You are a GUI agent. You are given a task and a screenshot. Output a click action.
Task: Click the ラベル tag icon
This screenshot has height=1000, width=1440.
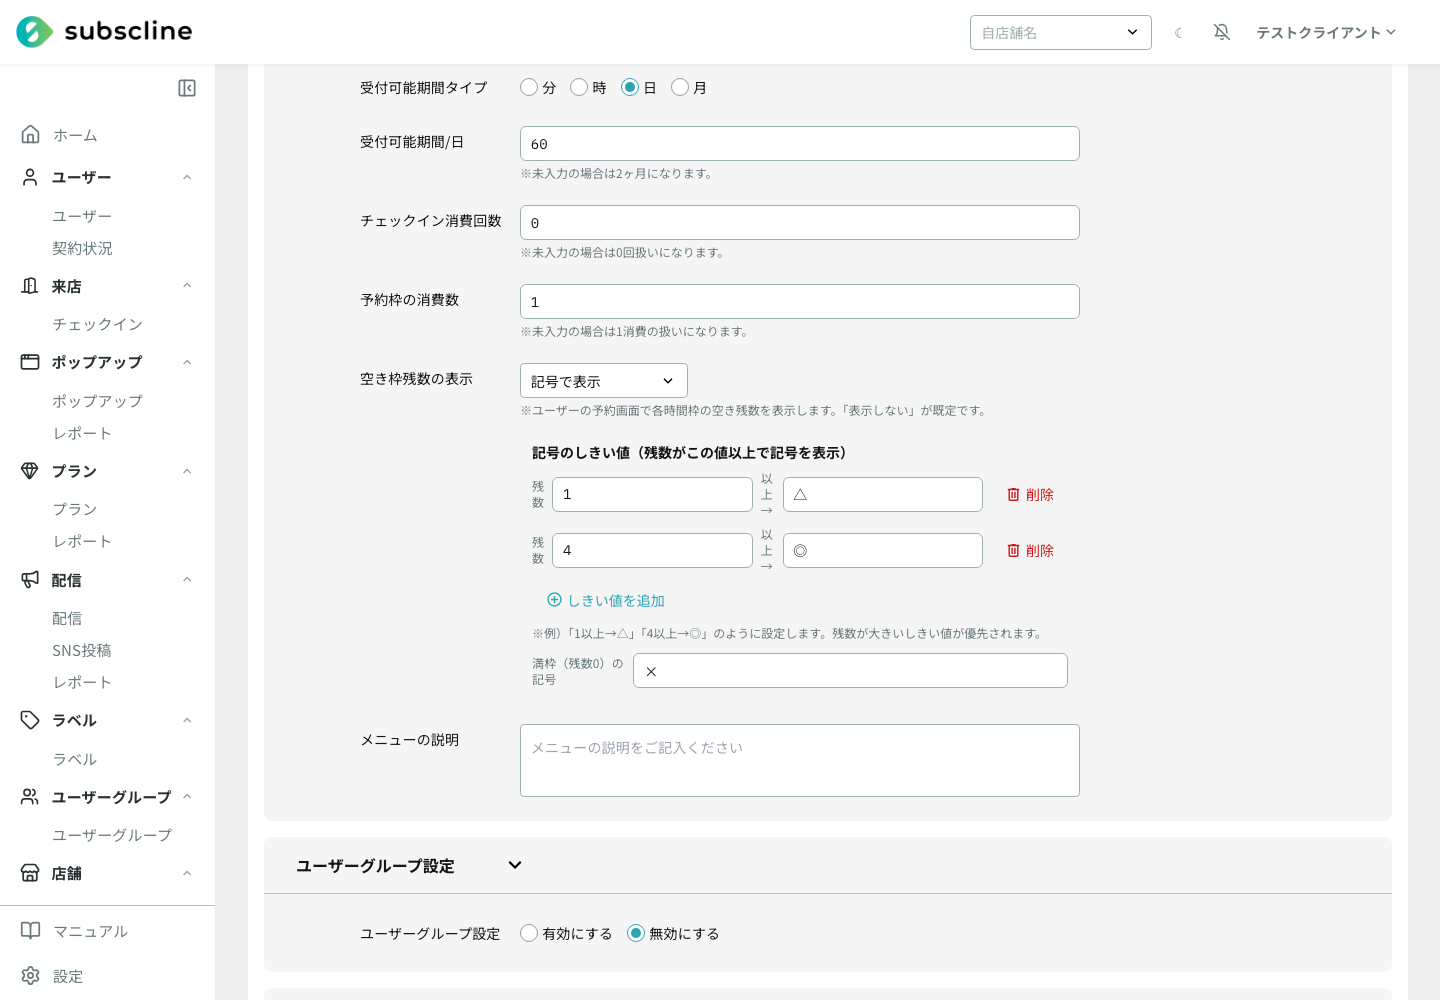(30, 720)
